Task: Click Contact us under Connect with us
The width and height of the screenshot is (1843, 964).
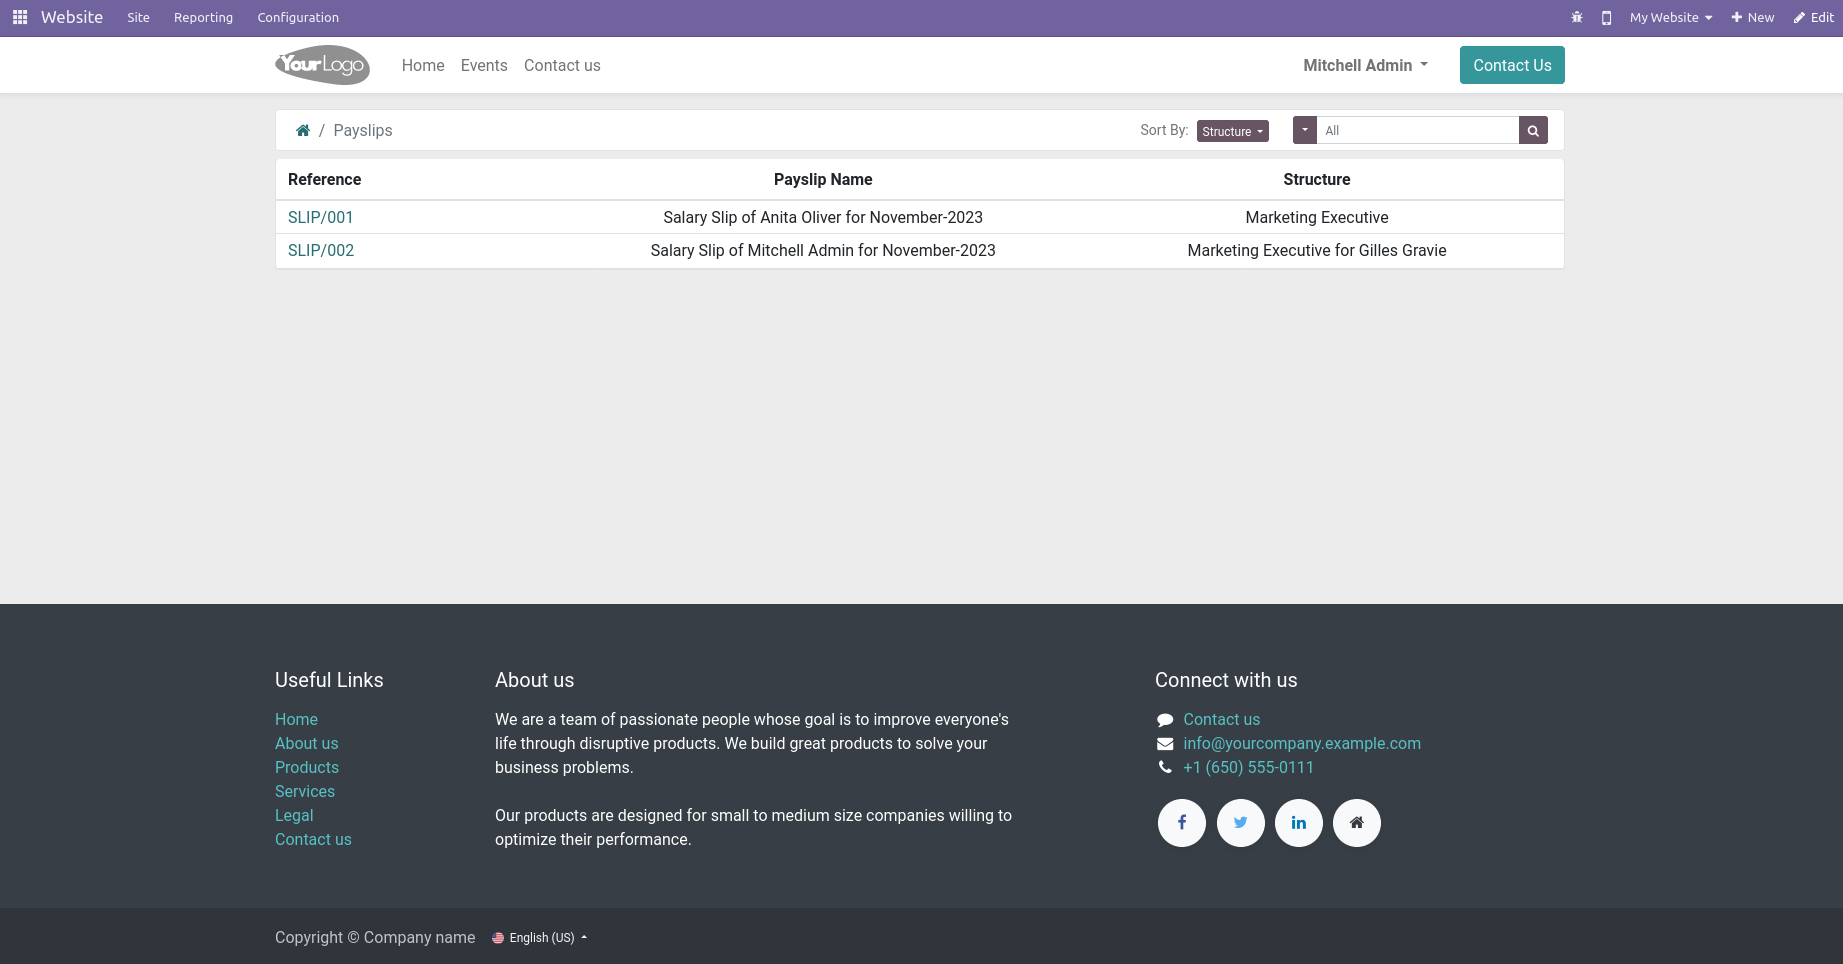Action: [x=1221, y=719]
